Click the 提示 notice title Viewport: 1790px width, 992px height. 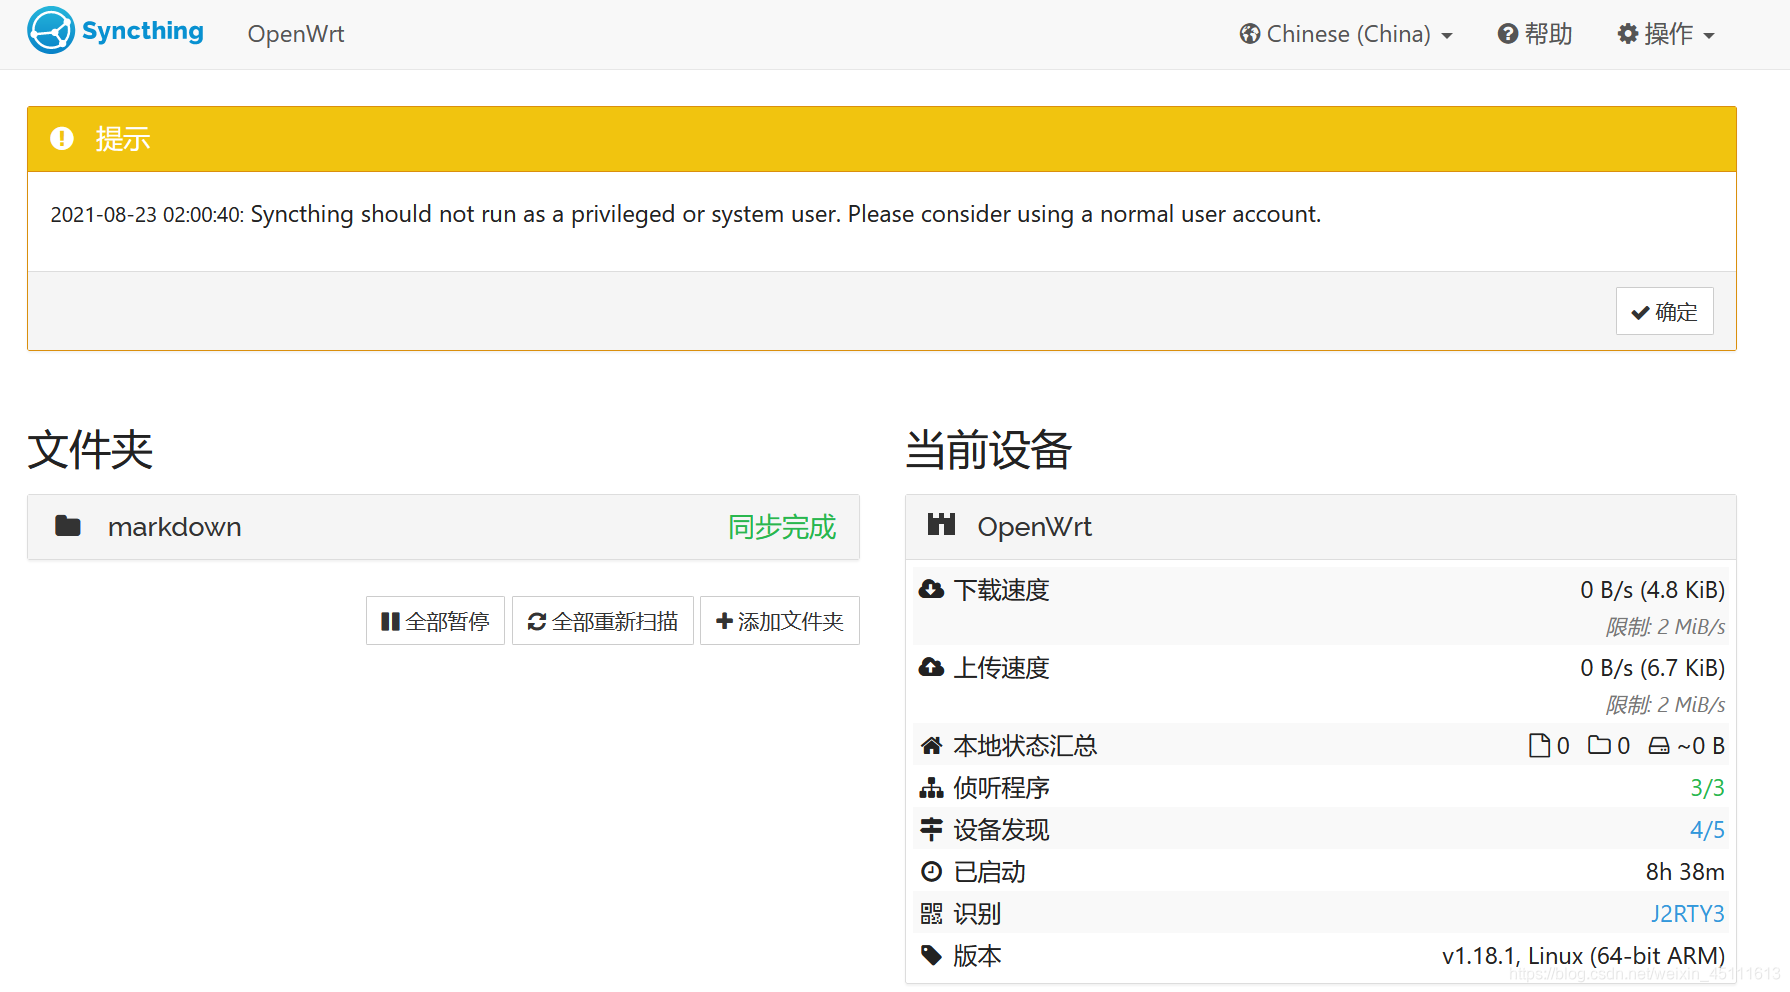click(123, 139)
